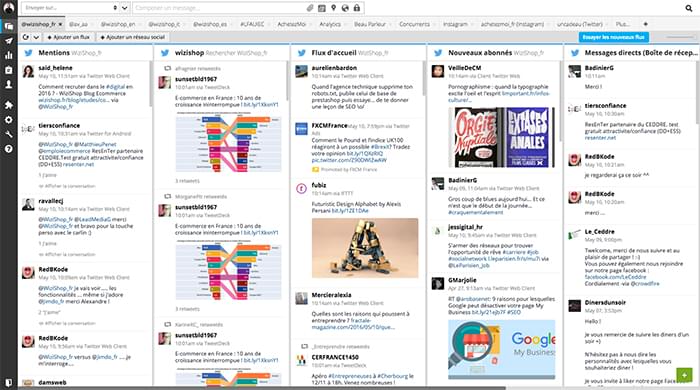Adjust the column width slider
The image size is (700, 390).
680,37
